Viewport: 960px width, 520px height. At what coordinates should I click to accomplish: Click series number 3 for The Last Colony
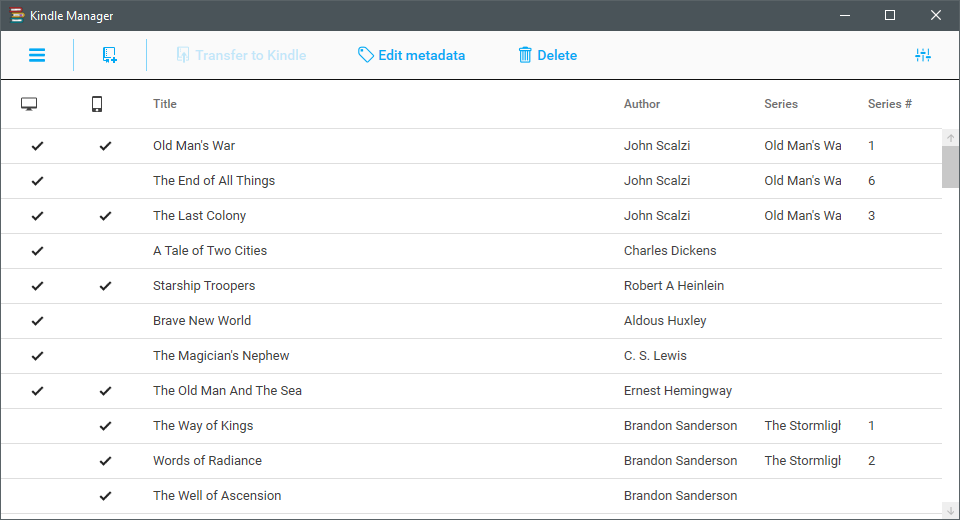pos(871,216)
